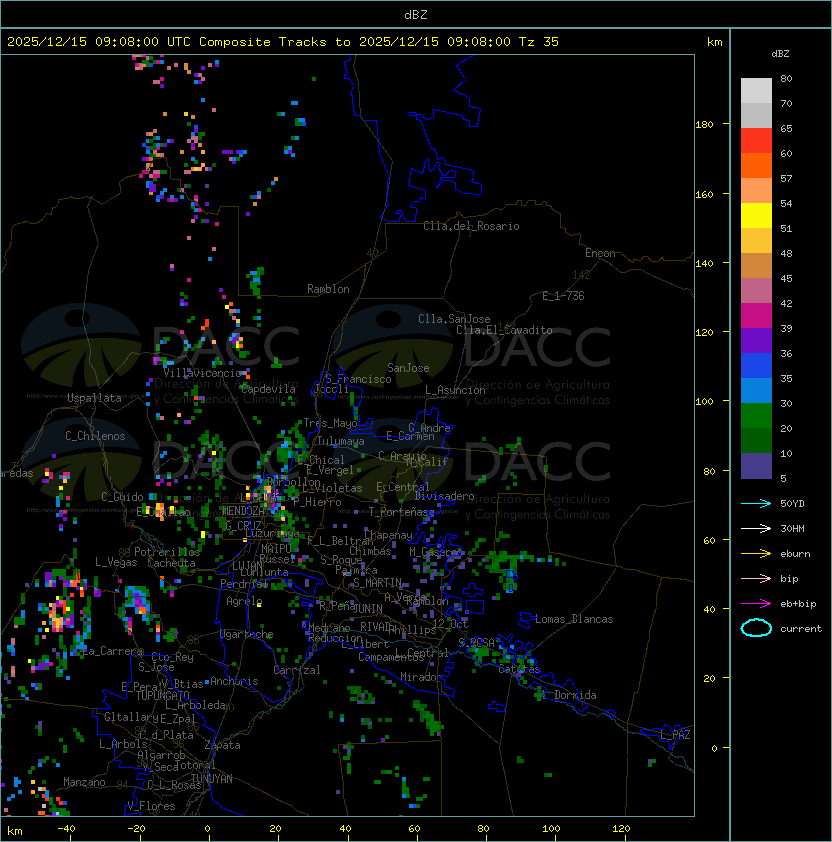Click the cyan 'current' ellipse symbol

tap(756, 628)
